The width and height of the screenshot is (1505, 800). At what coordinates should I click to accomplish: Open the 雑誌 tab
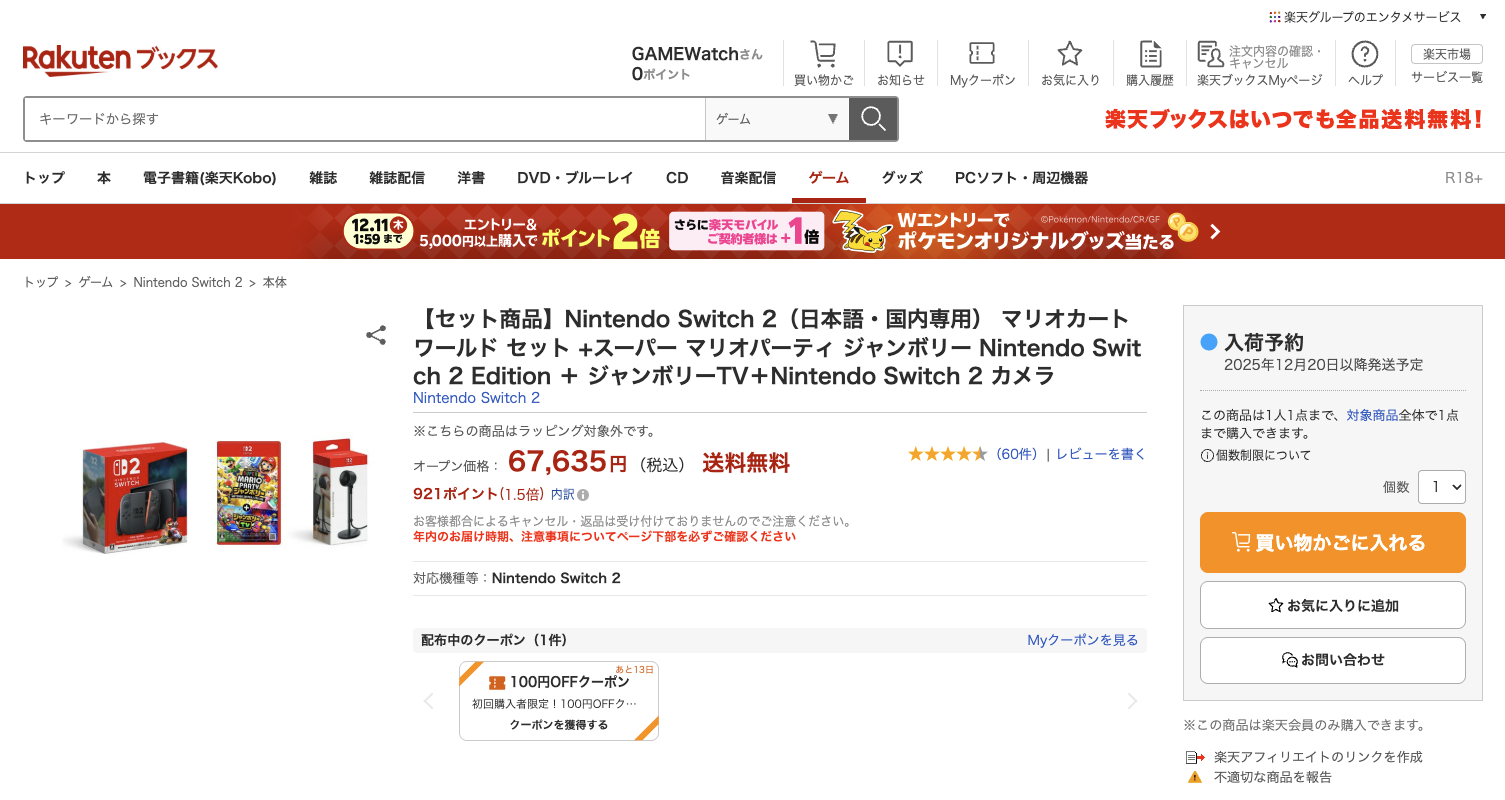323,178
